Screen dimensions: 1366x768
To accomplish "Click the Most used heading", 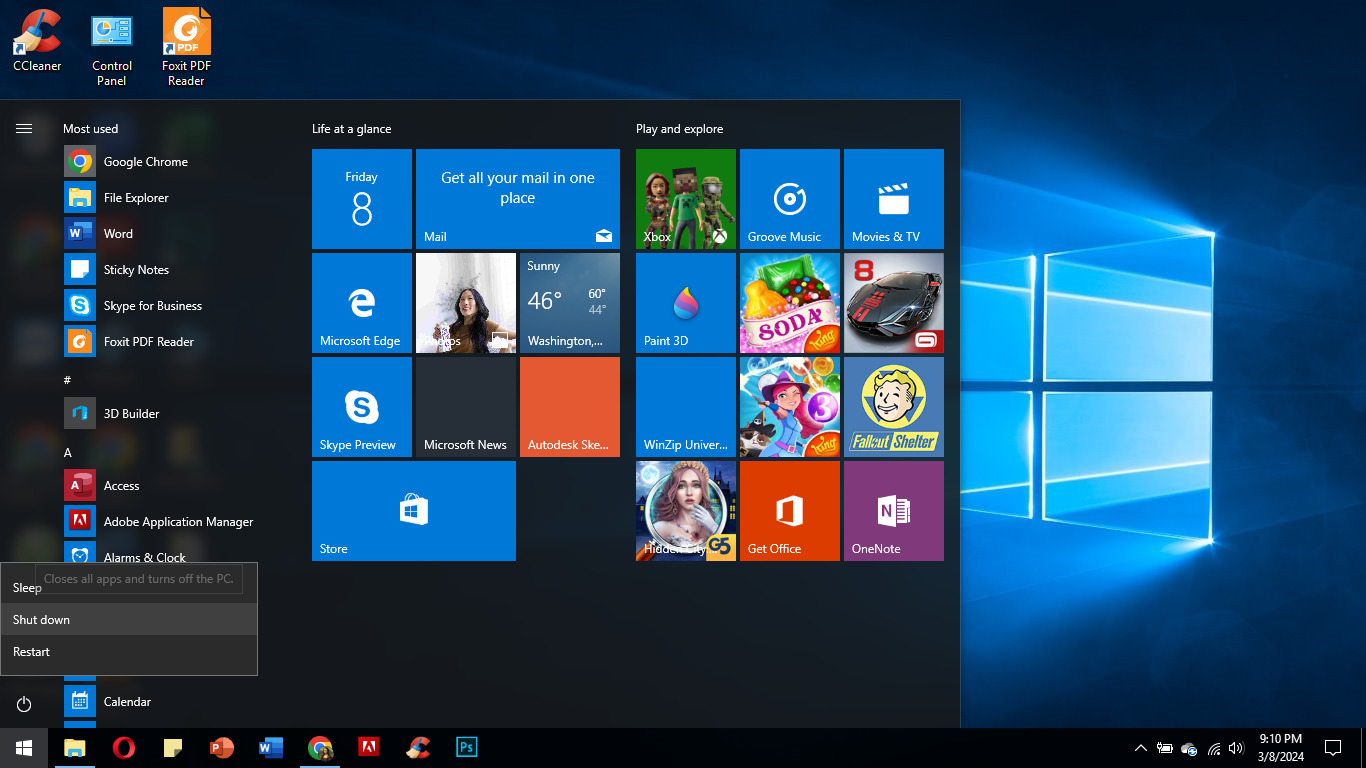I will [90, 129].
